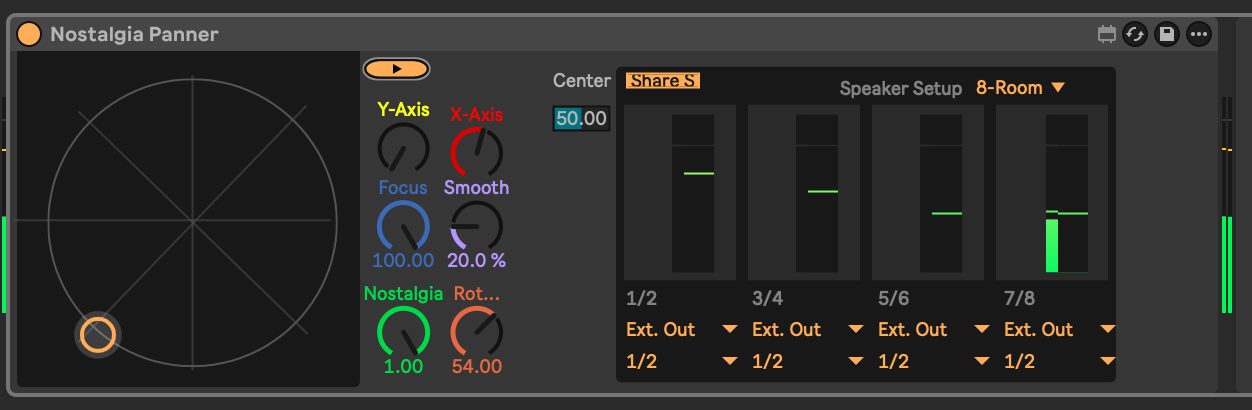The width and height of the screenshot is (1252, 410).
Task: Click the green Nostalgia knob
Action: tap(403, 332)
